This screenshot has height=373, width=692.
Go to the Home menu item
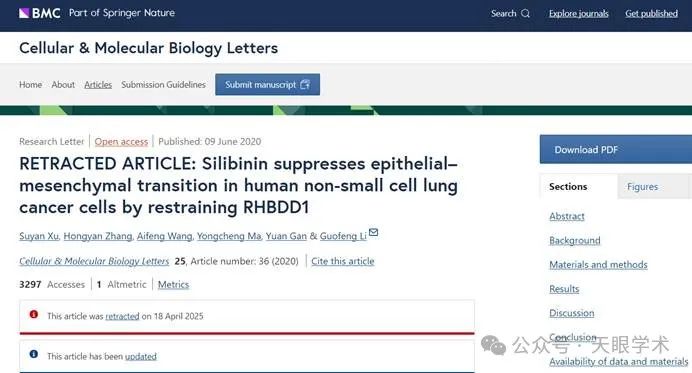tap(30, 84)
